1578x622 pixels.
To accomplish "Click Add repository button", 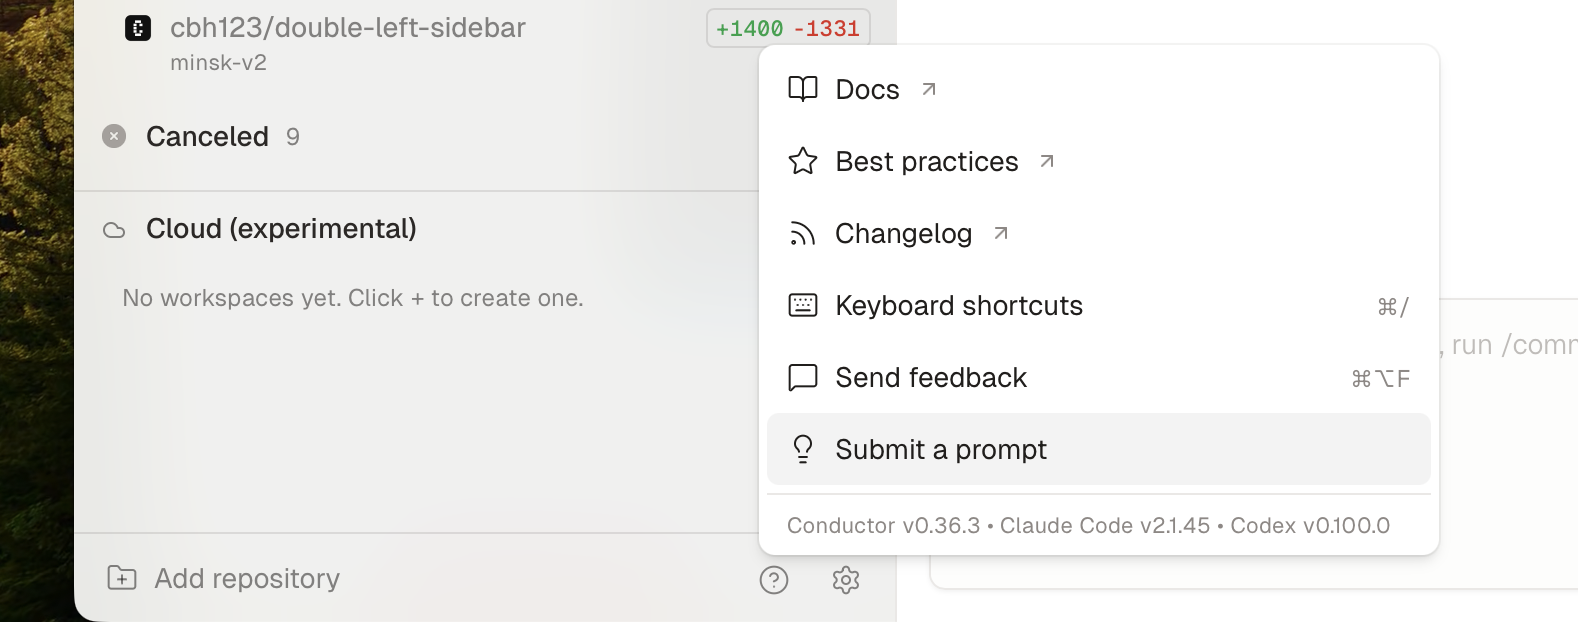I will tap(247, 578).
